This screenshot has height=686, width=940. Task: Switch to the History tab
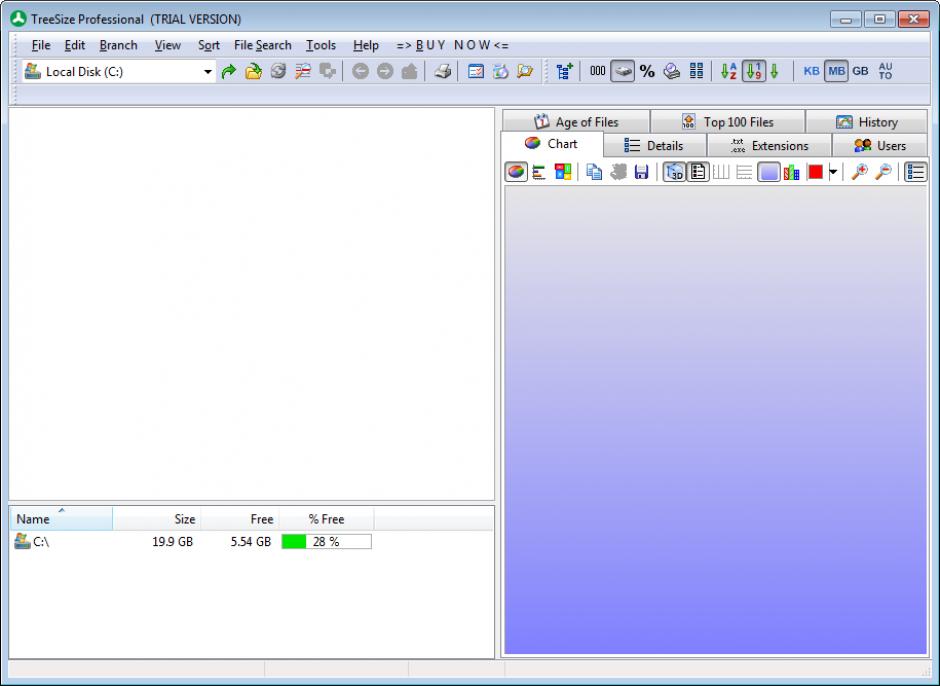tap(867, 122)
